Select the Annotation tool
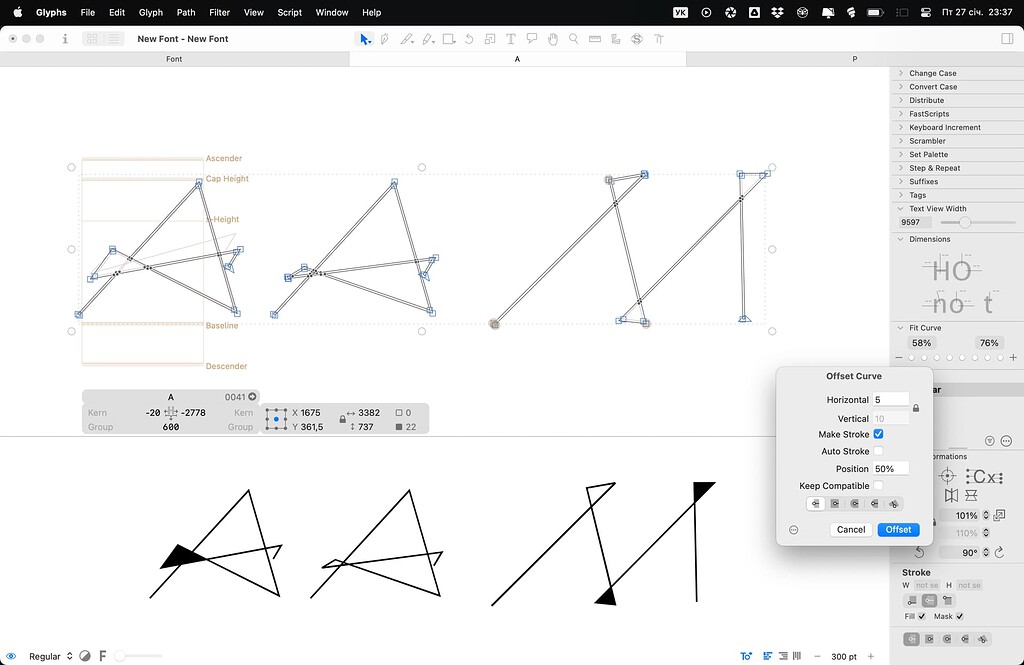 pyautogui.click(x=532, y=39)
